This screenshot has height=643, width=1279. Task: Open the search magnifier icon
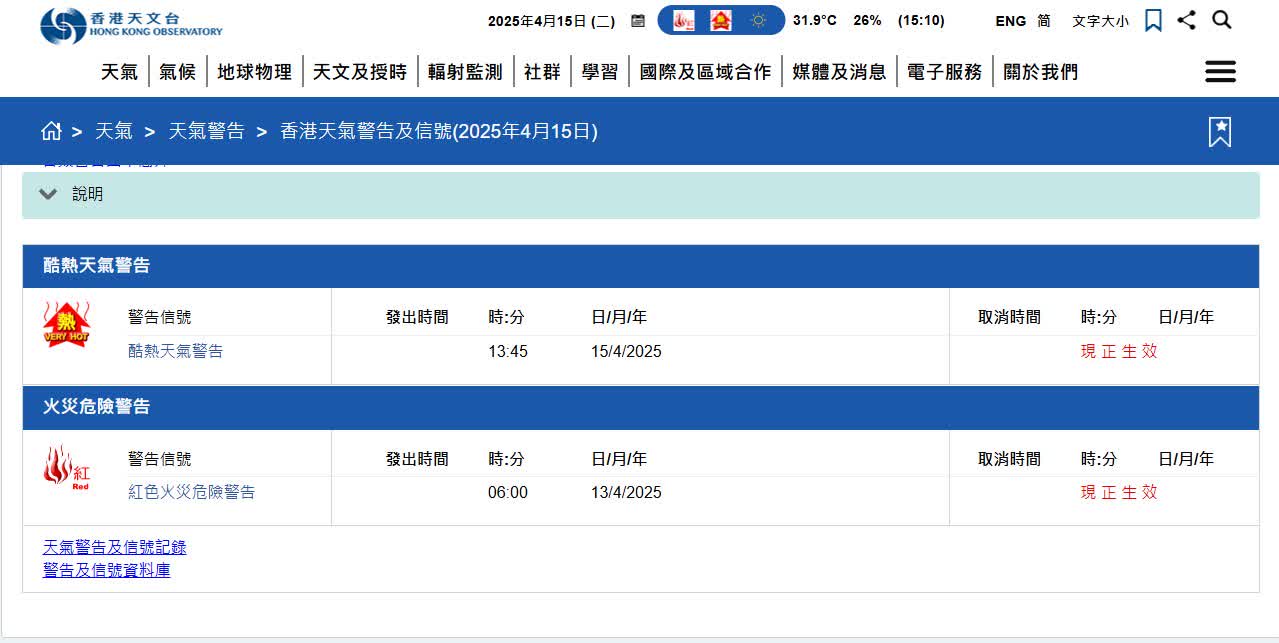pos(1222,20)
